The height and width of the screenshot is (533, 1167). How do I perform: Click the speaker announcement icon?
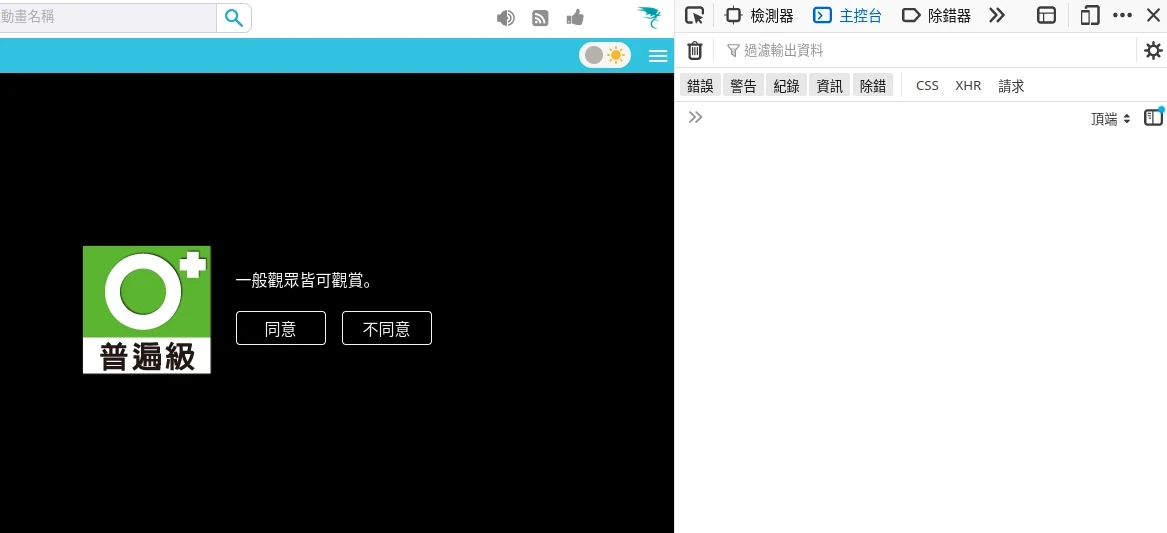pyautogui.click(x=505, y=18)
